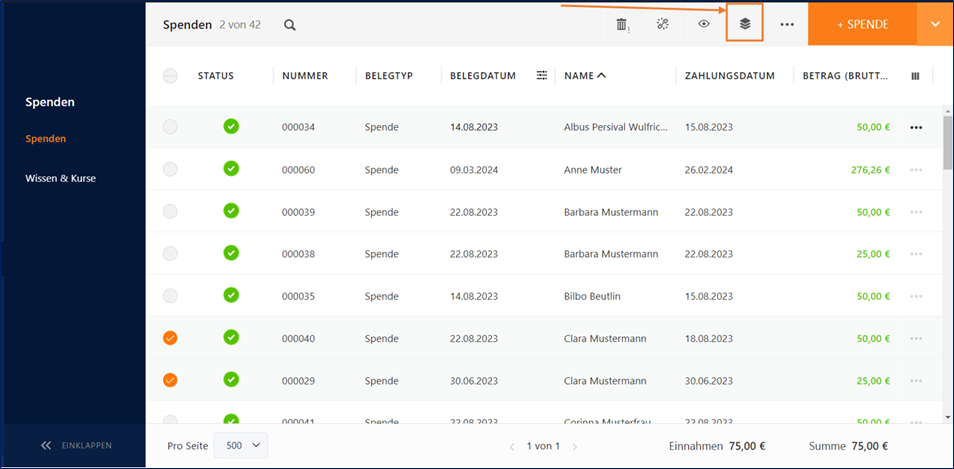The height and width of the screenshot is (469, 954).
Task: Toggle the select-all checkbox in header
Action: click(x=170, y=76)
